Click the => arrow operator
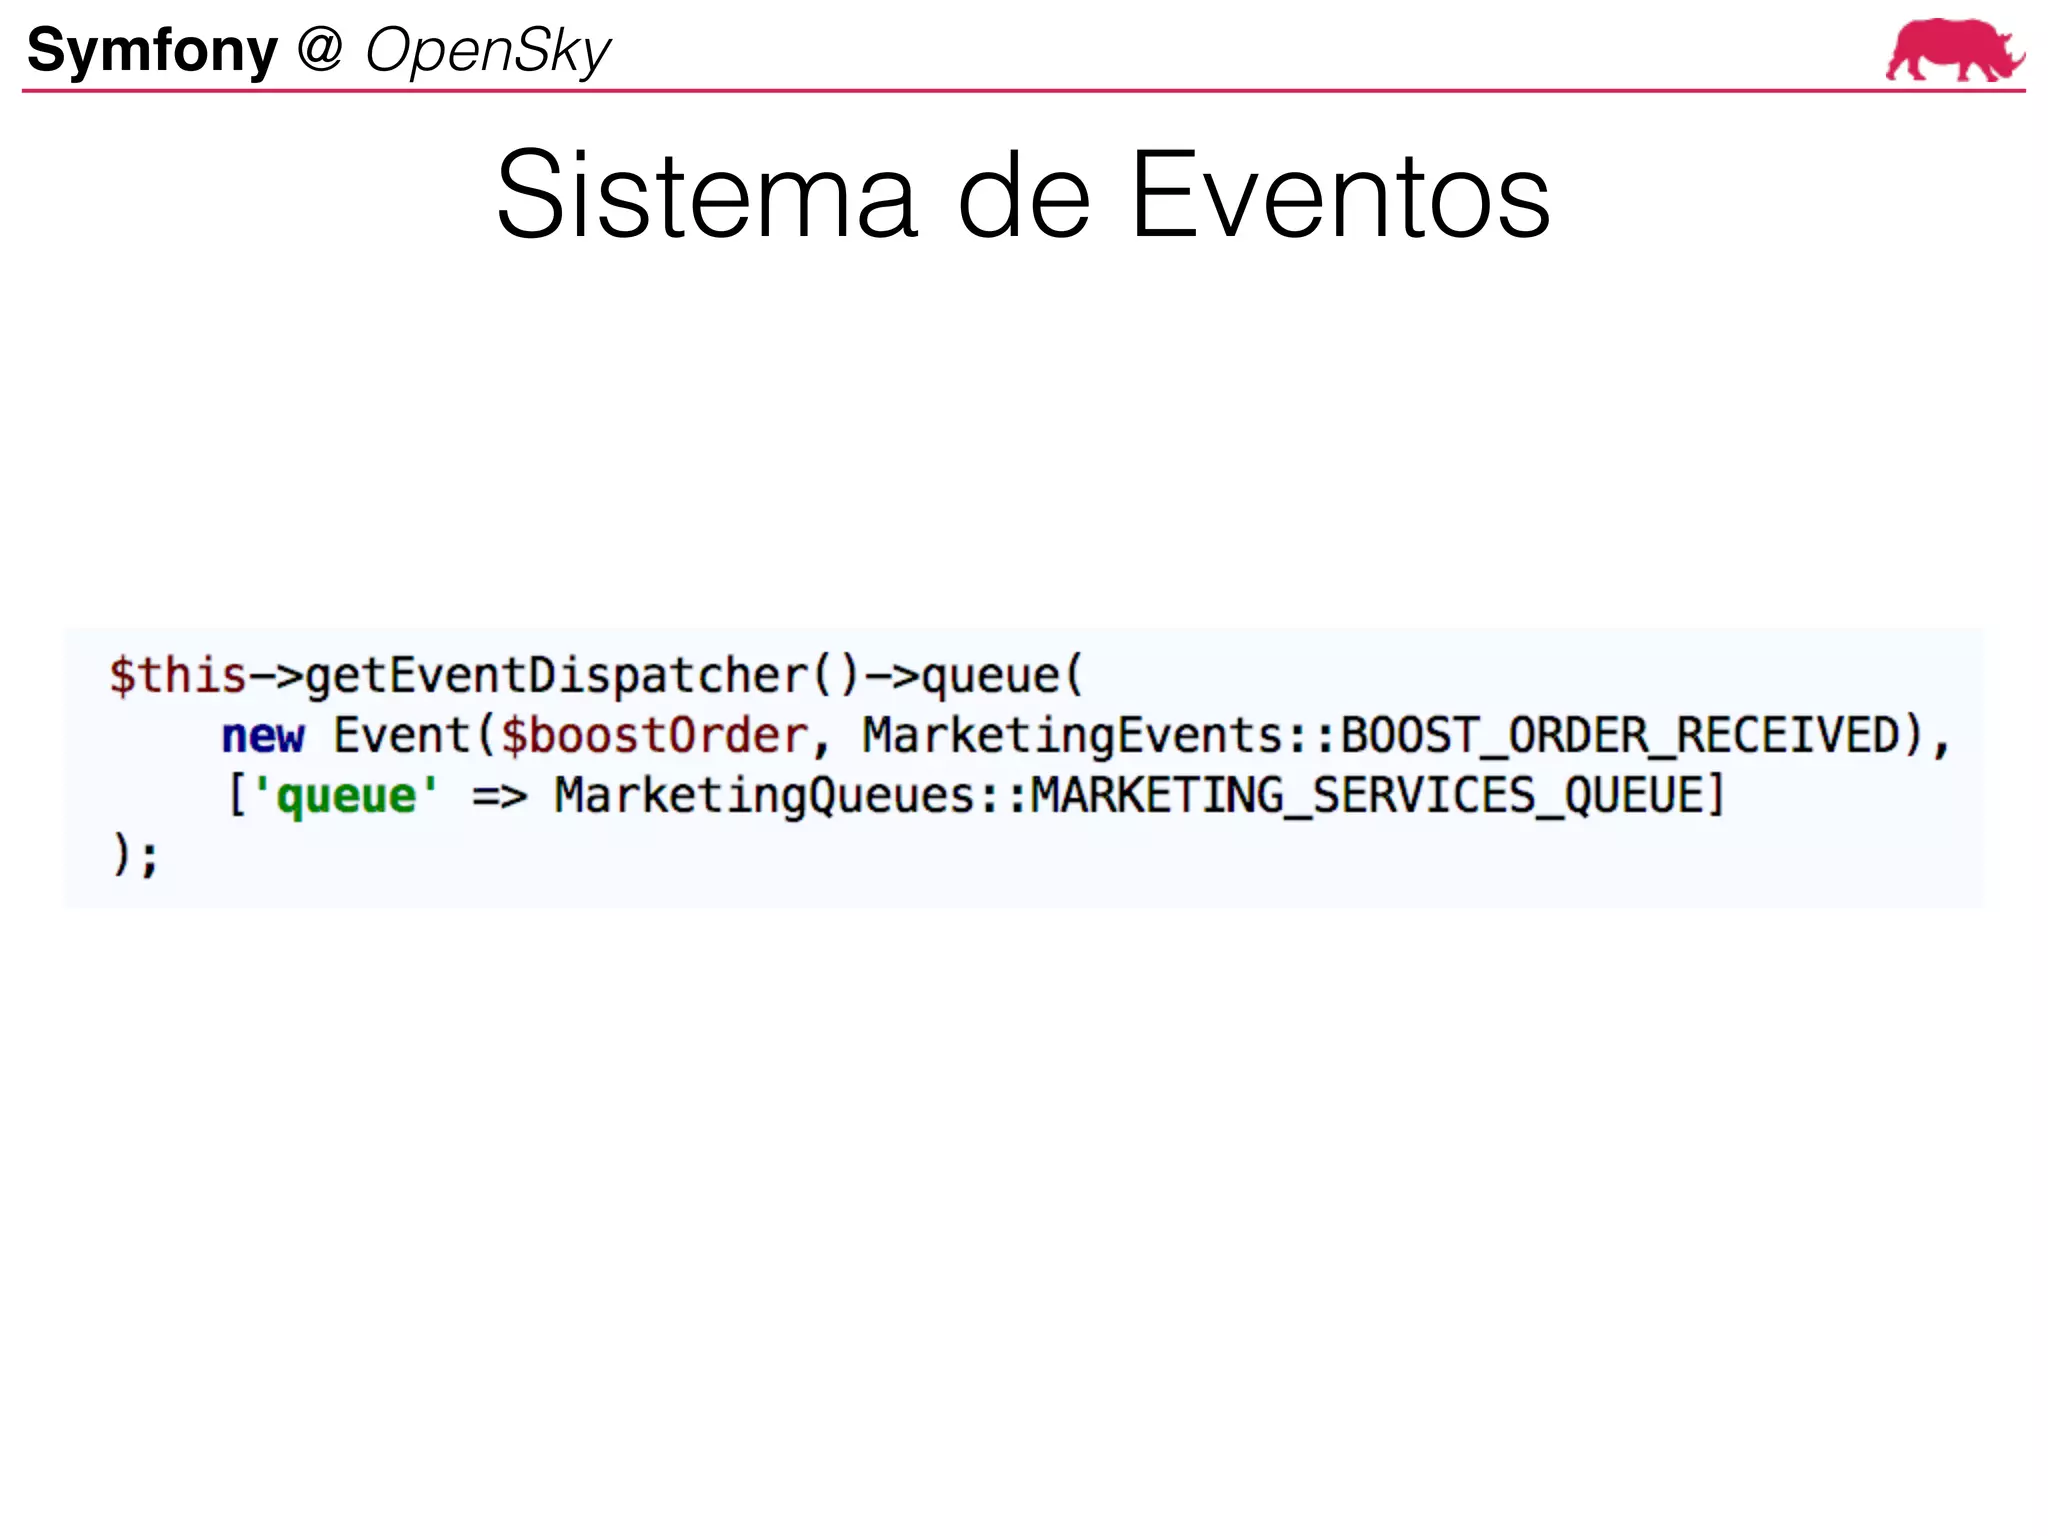 click(499, 797)
